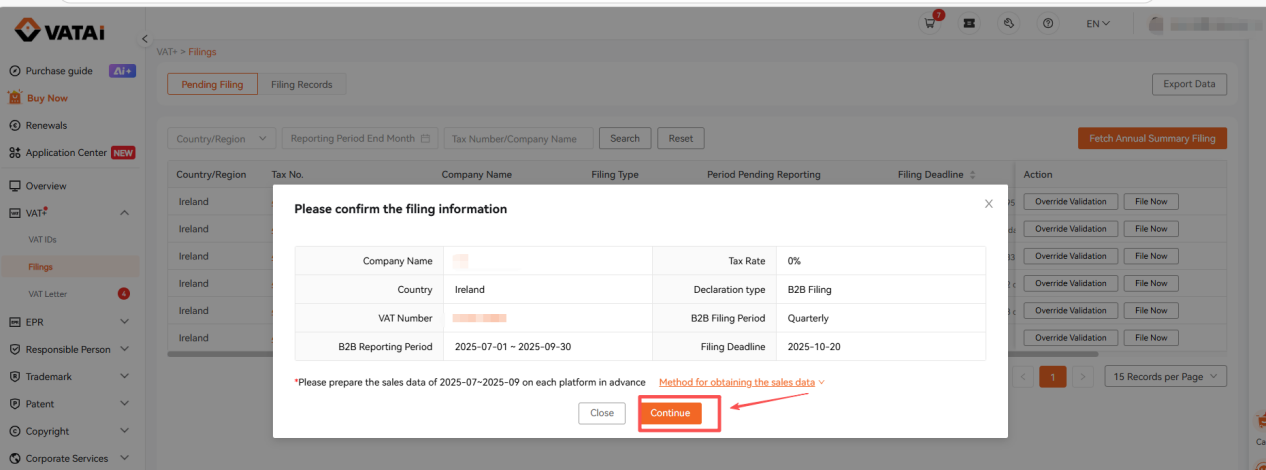Open Renewals in the sidebar

[x=46, y=125]
